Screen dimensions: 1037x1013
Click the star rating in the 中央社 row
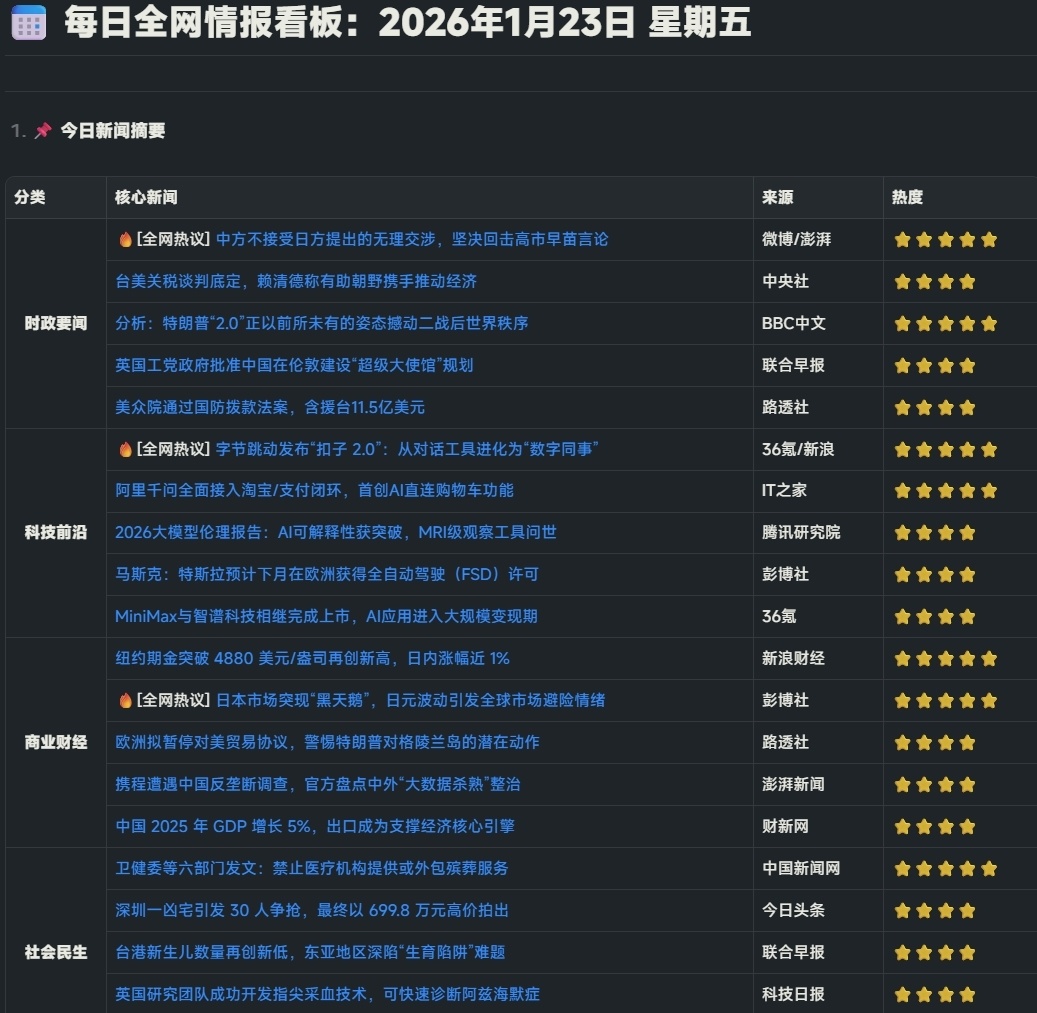pos(935,282)
